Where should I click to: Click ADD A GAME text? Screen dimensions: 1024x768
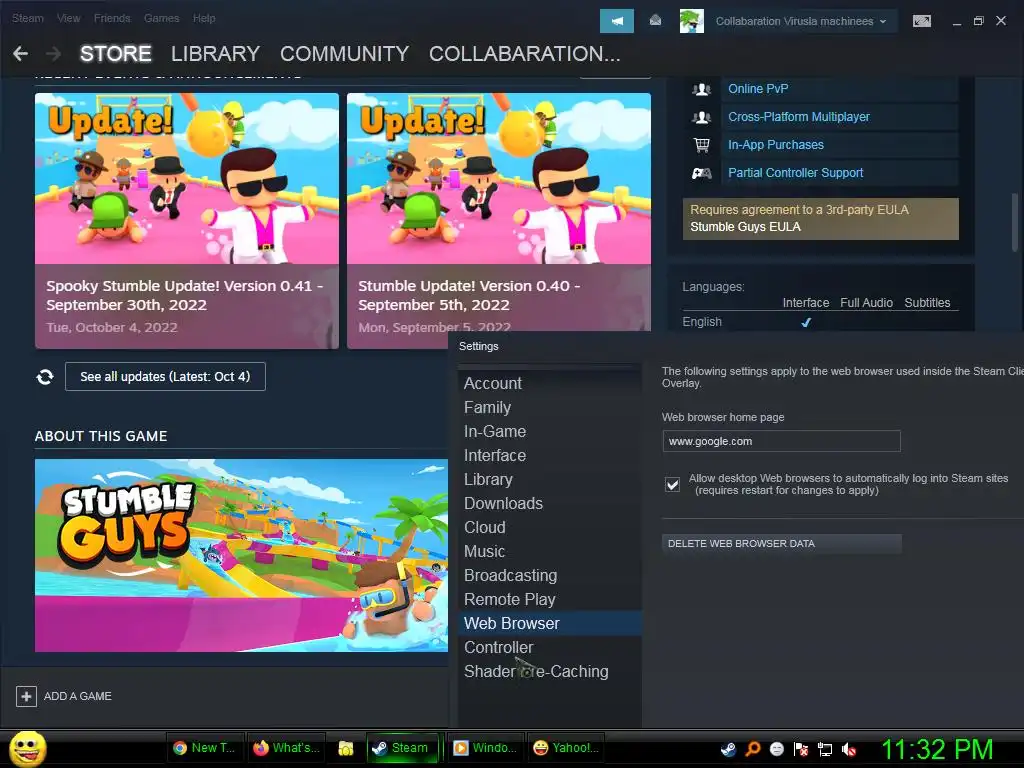78,696
